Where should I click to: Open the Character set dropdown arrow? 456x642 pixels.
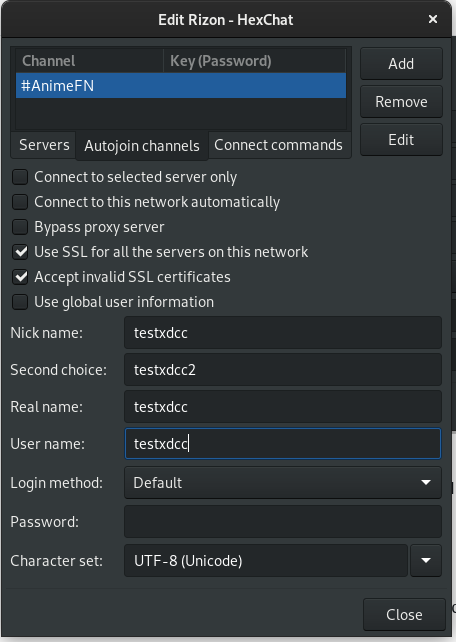(x=426, y=561)
